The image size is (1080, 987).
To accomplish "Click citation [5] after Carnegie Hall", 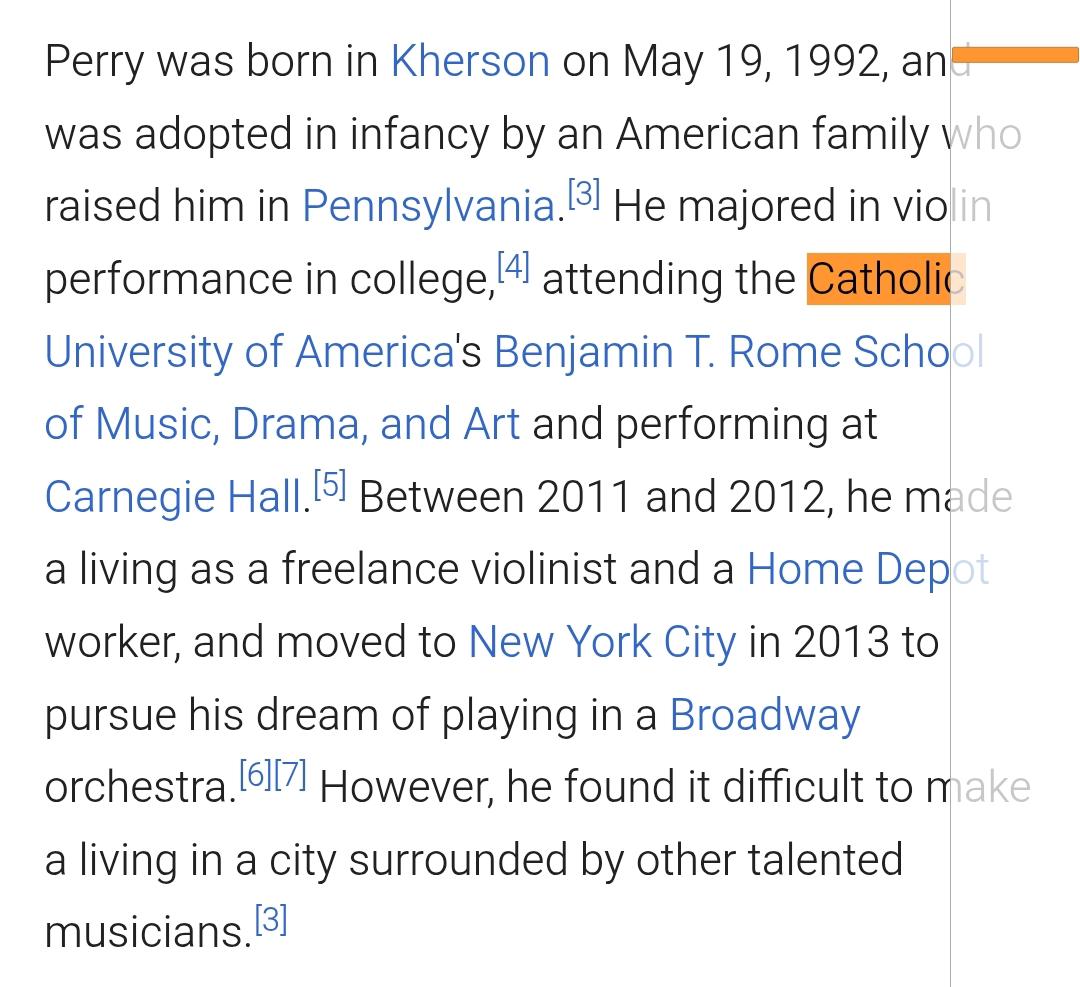I will point(329,485).
